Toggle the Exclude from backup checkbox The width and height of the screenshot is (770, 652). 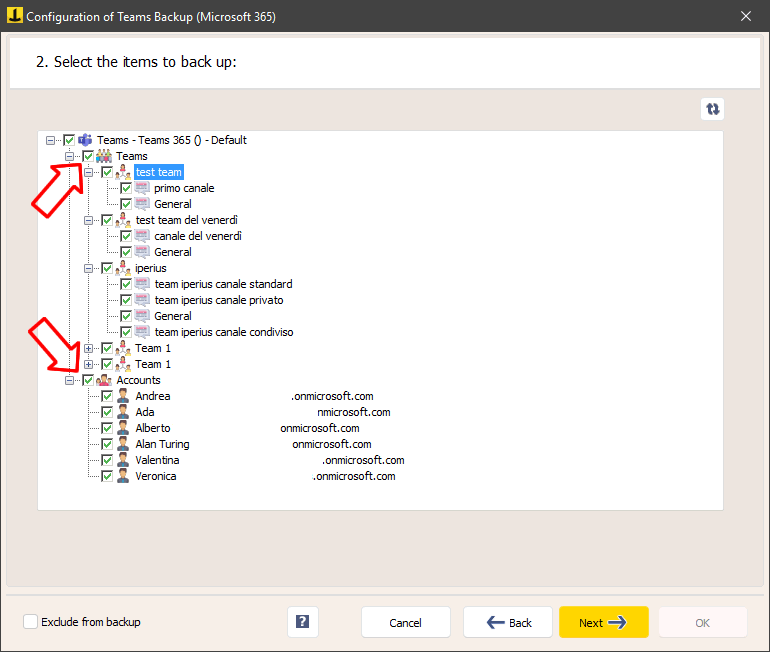(30, 622)
